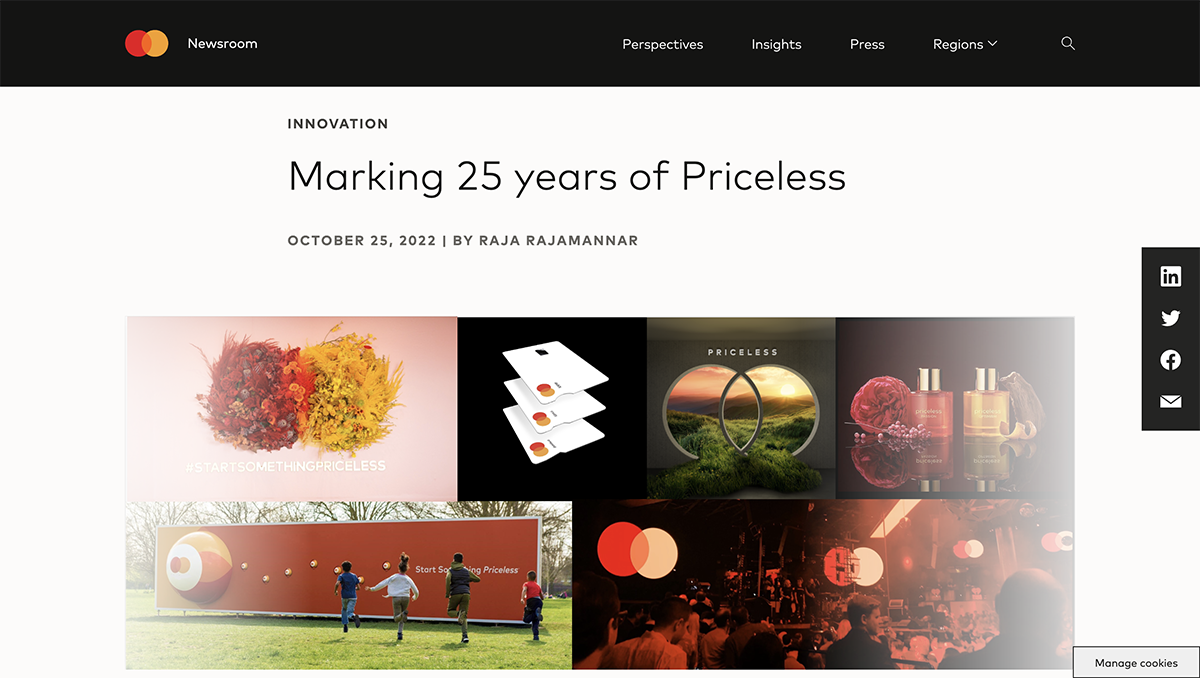Image resolution: width=1200 pixels, height=678 pixels.
Task: Navigate to the Press page
Action: point(867,44)
